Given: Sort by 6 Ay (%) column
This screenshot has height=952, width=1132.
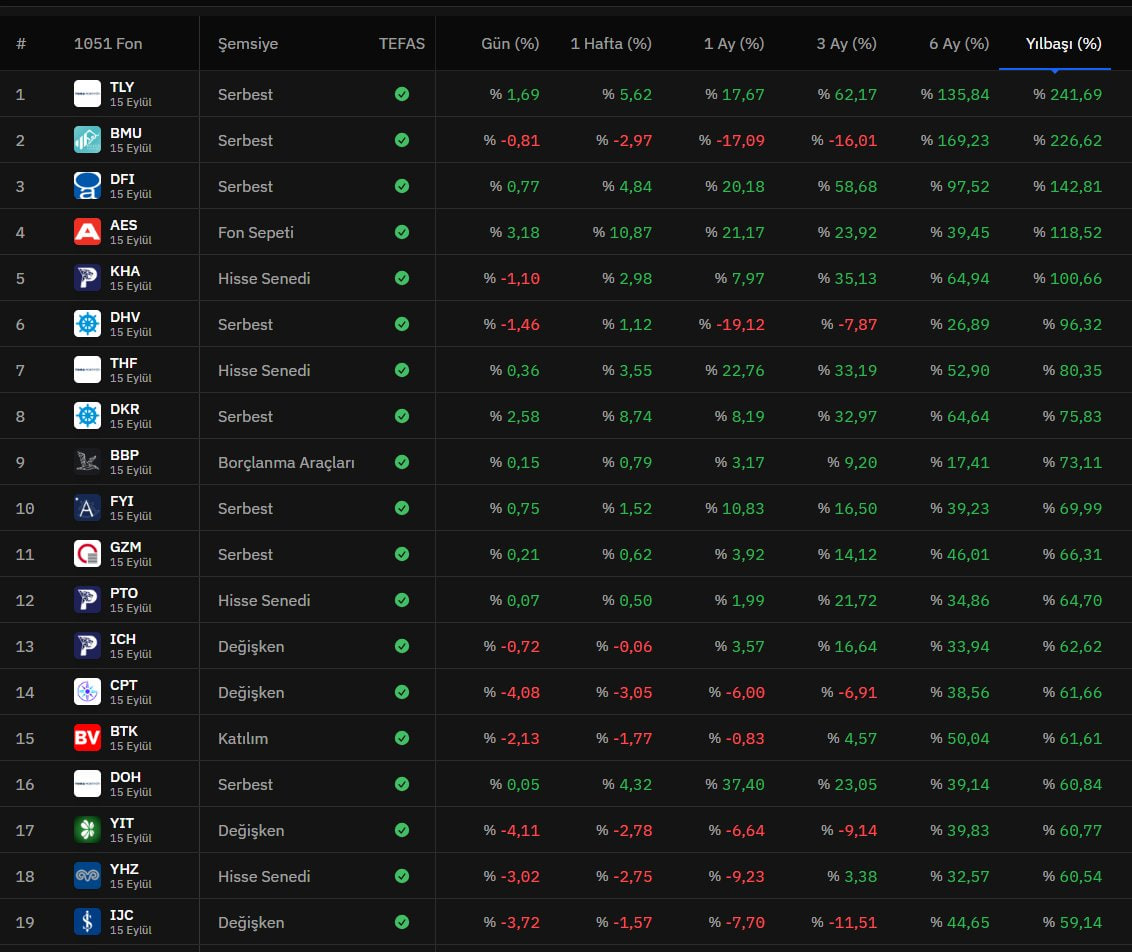Looking at the screenshot, I should pos(959,43).
